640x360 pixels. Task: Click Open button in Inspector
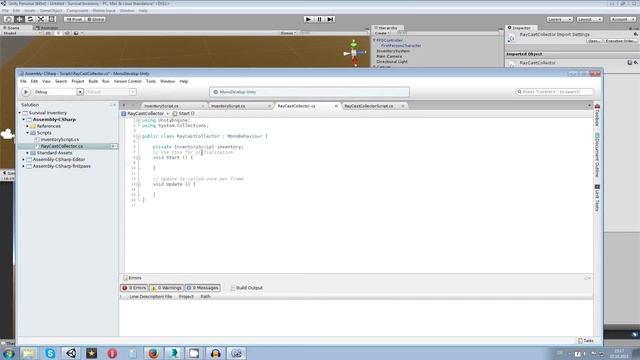tap(594, 41)
